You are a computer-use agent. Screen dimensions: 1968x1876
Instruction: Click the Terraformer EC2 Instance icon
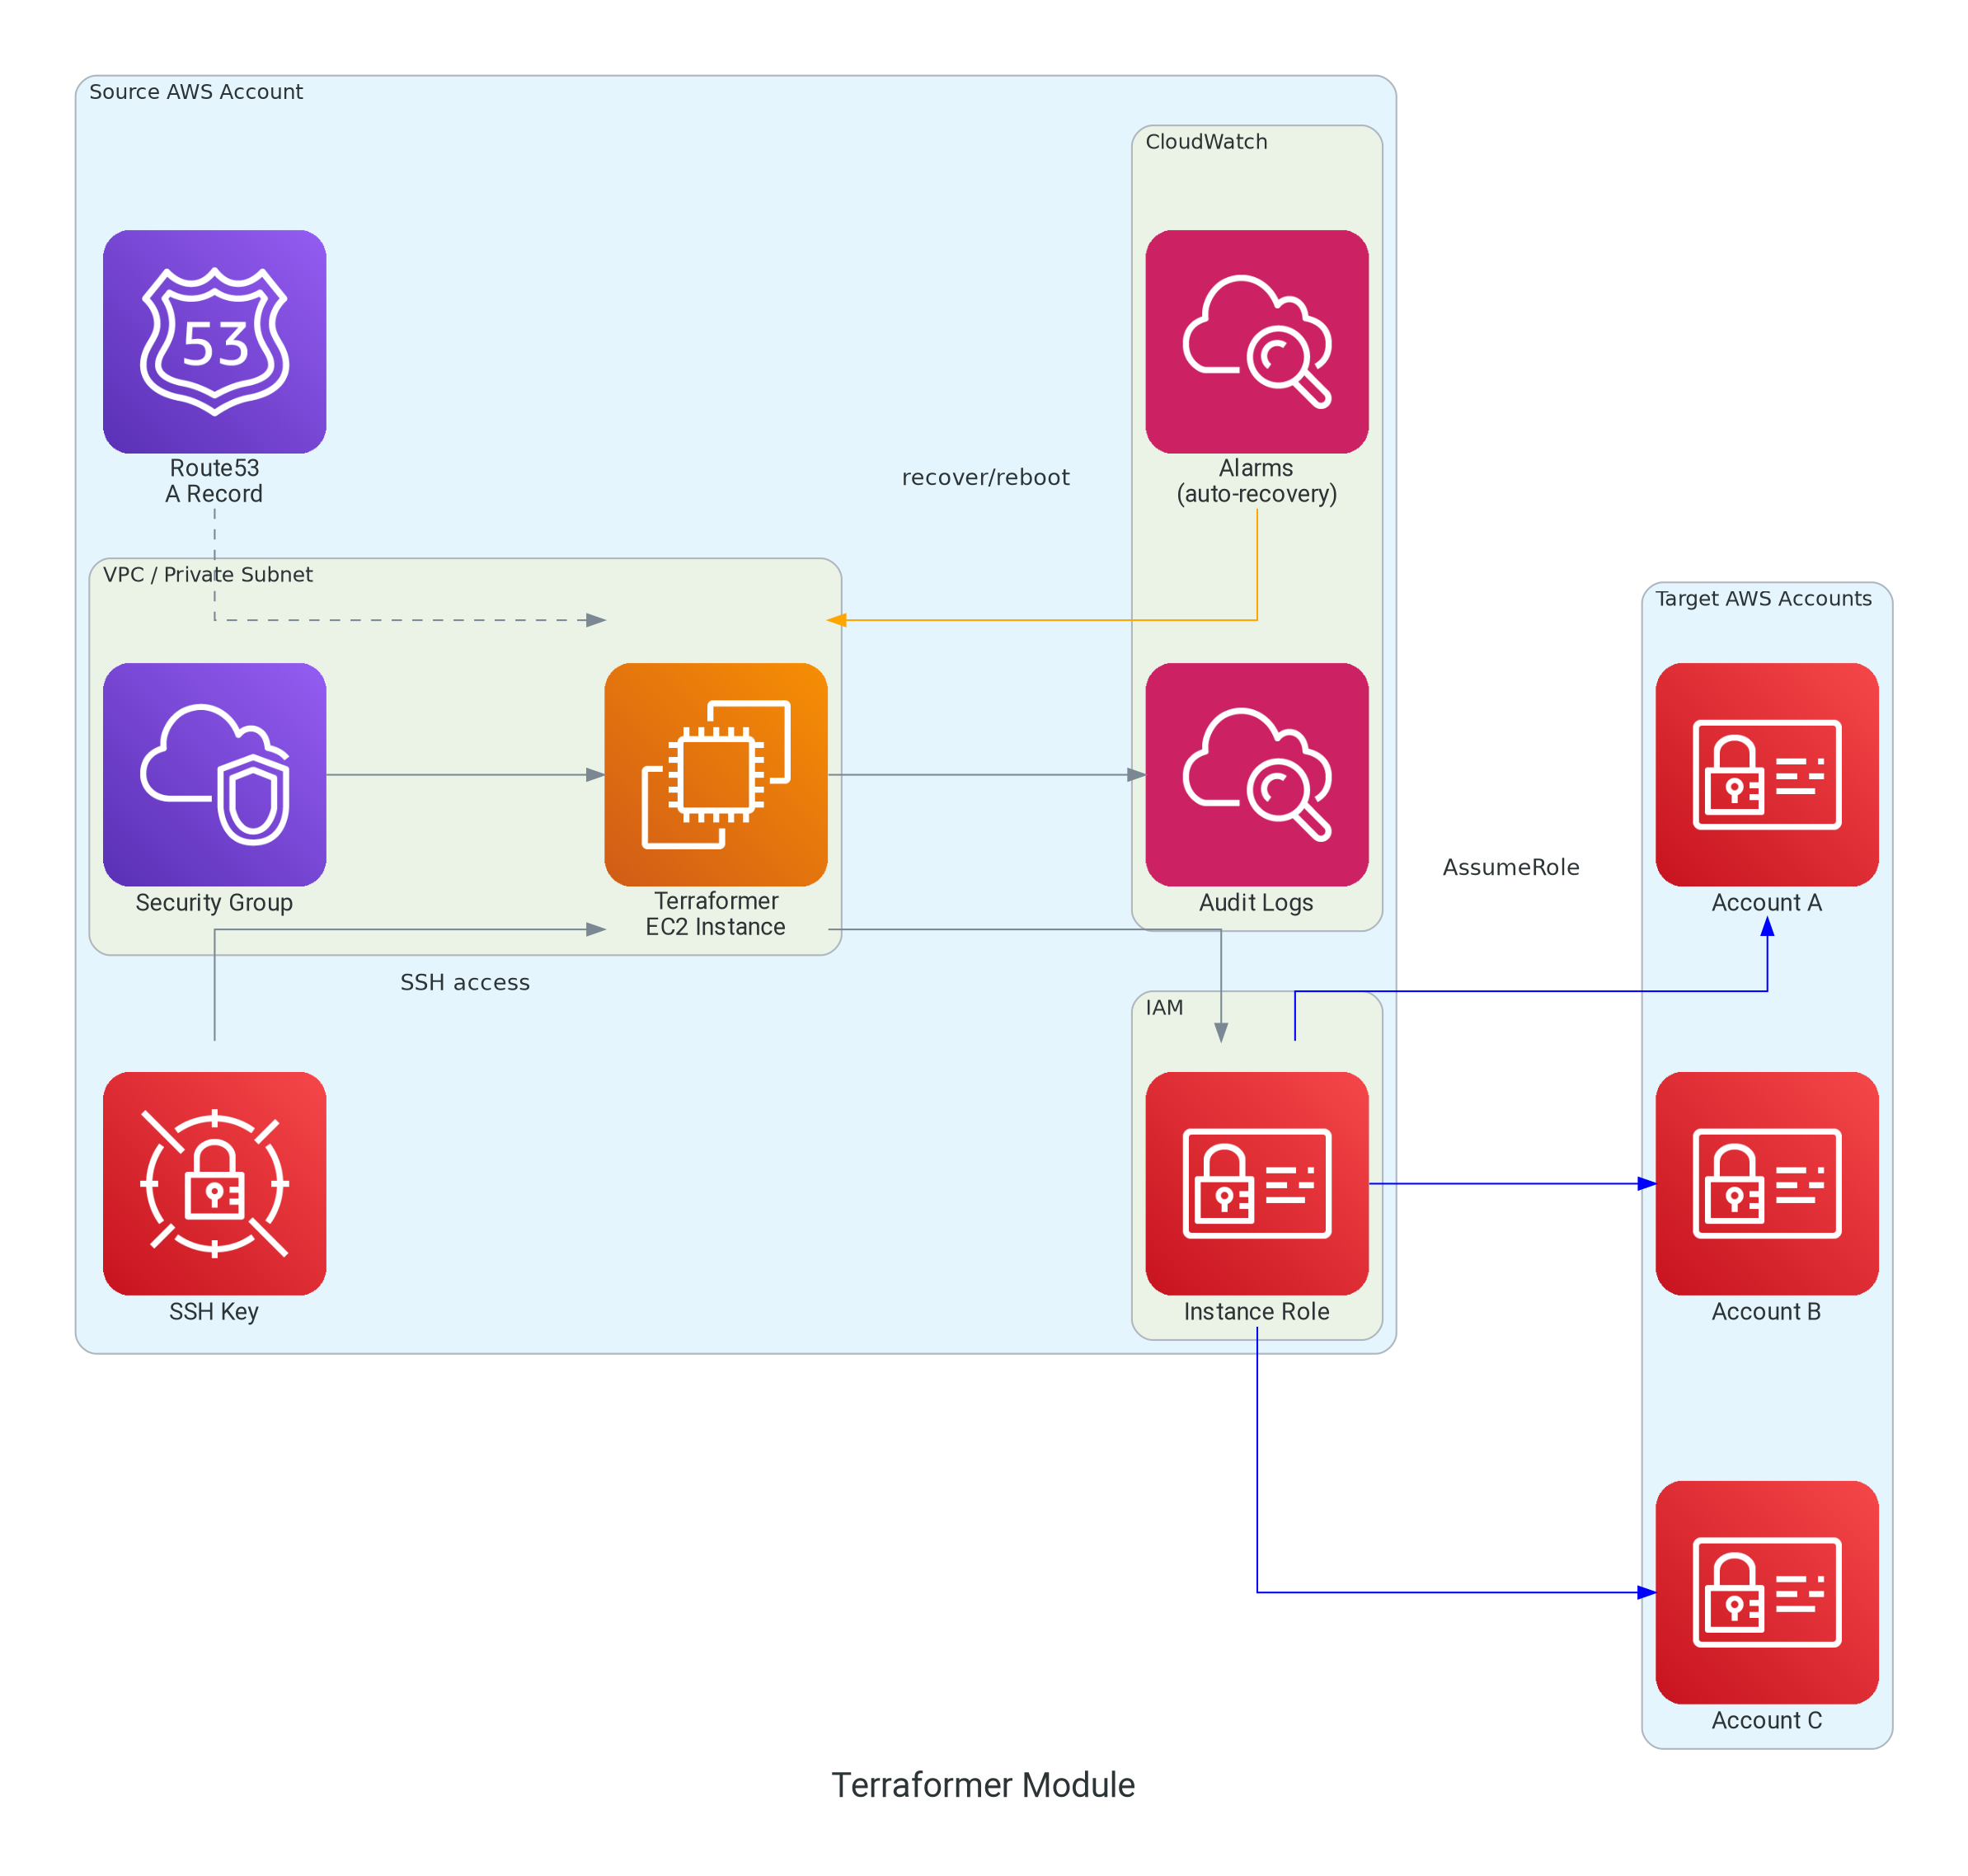click(x=715, y=774)
